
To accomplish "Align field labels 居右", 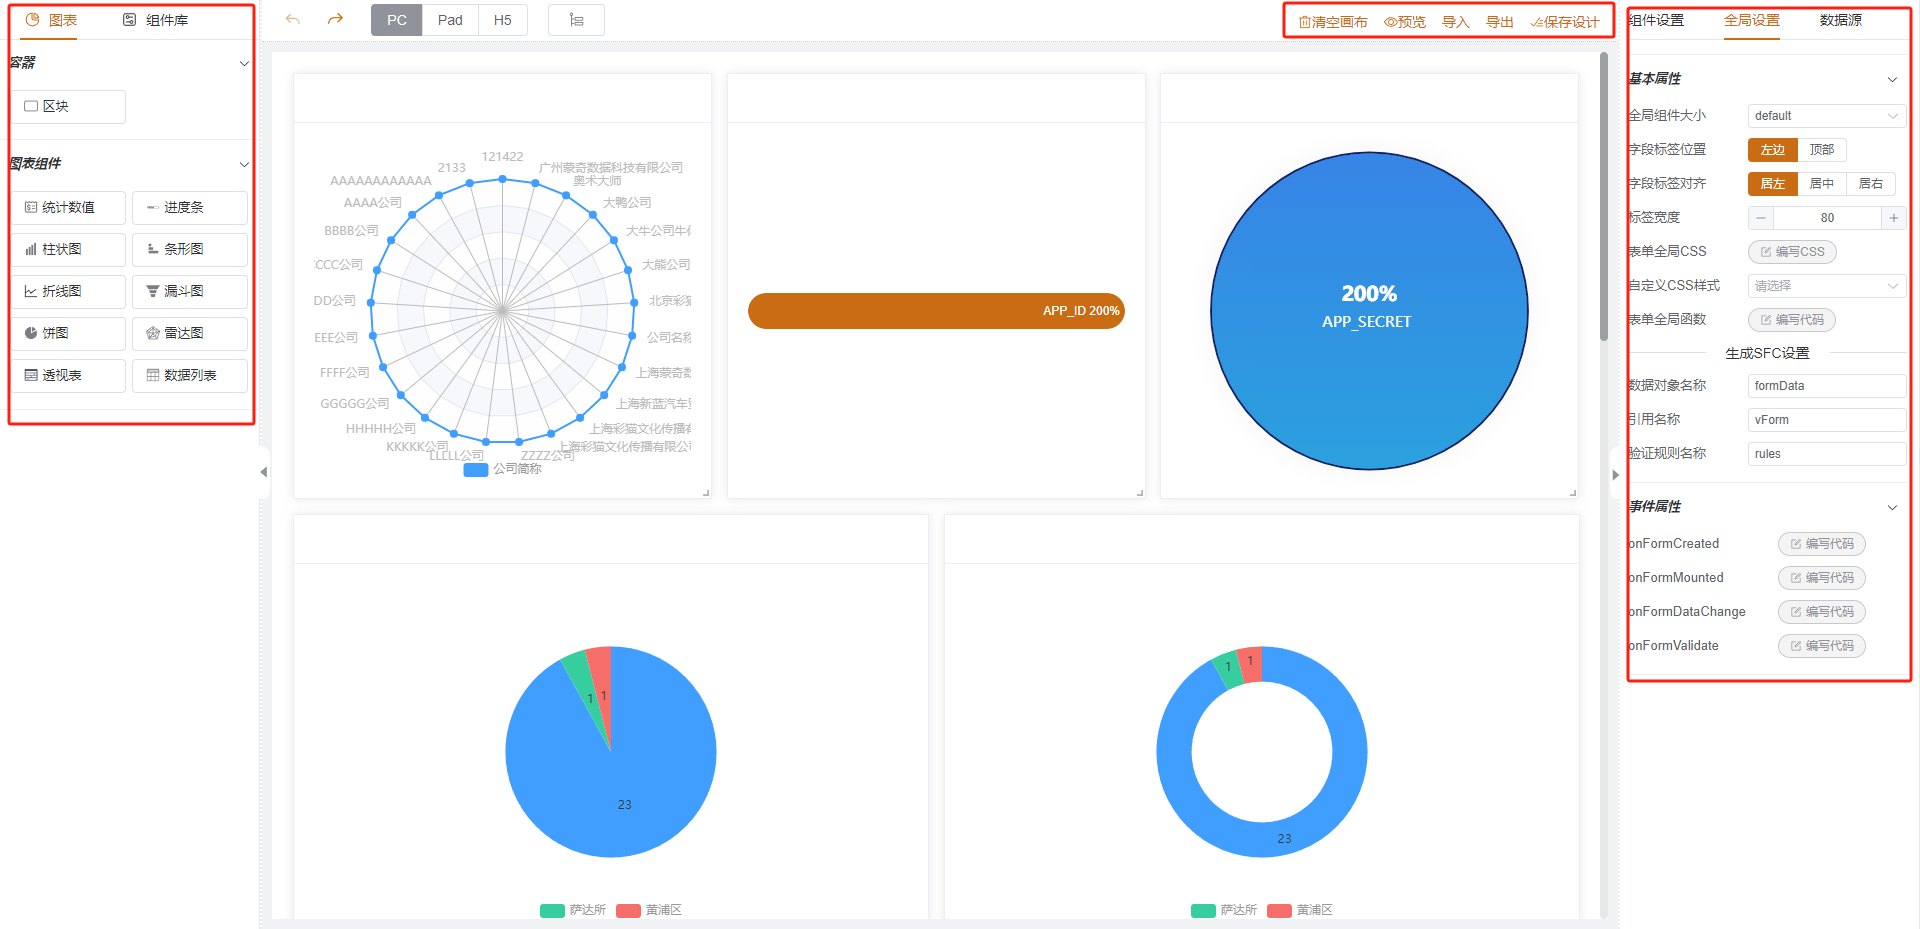I will point(1871,184).
